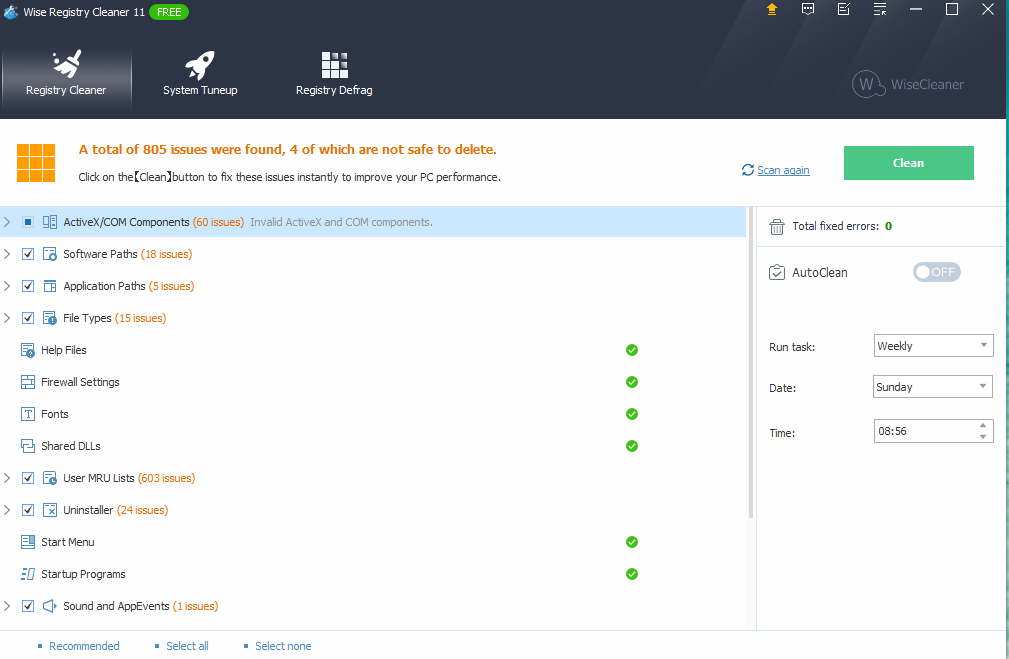Open the feedback chat icon
This screenshot has height=659, width=1009.
(x=808, y=10)
